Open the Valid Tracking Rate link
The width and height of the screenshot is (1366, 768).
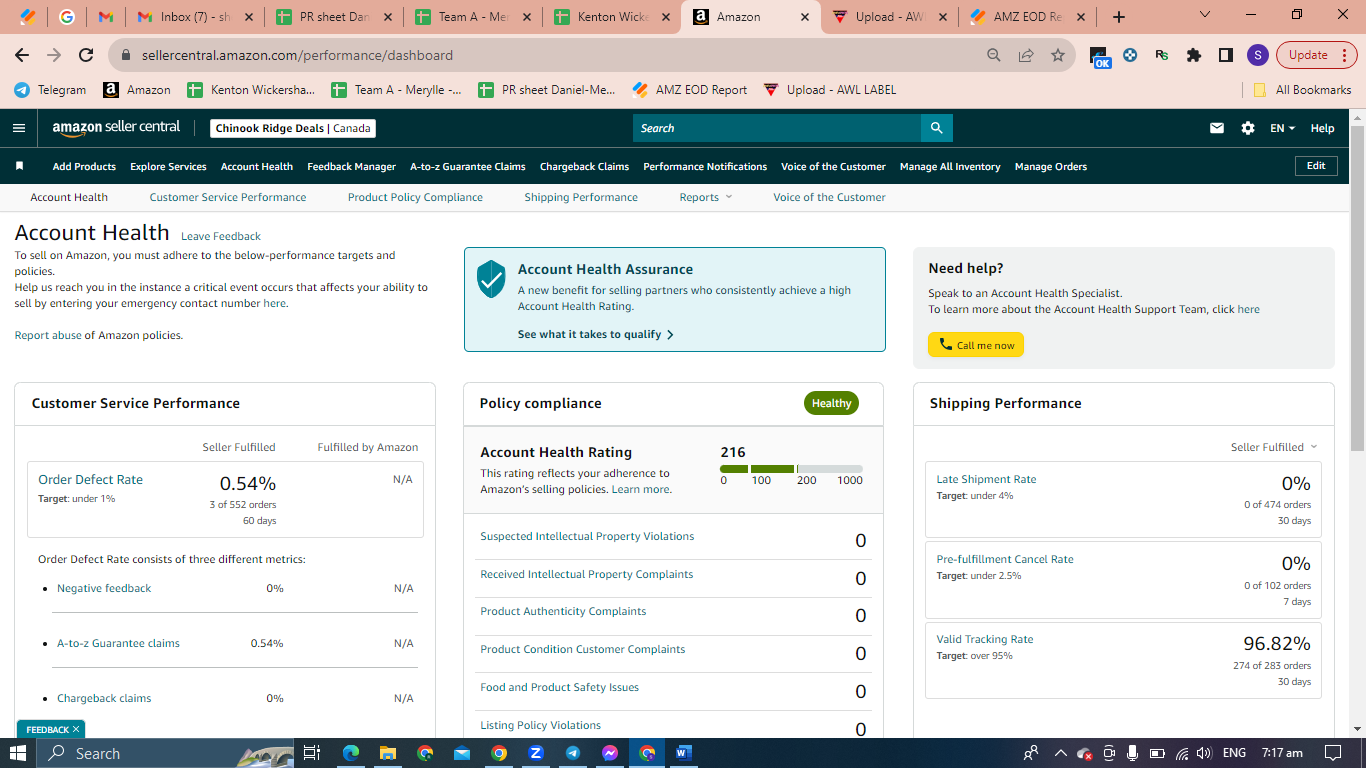[985, 639]
